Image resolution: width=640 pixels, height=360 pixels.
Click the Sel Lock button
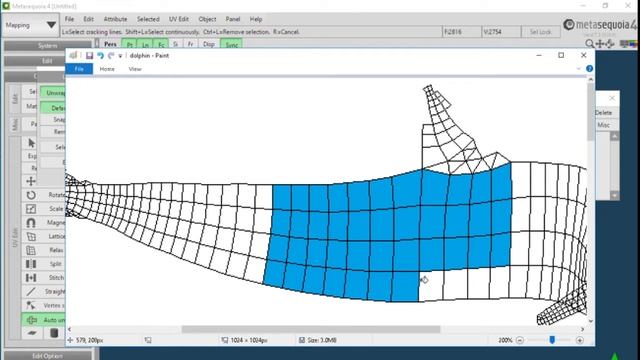coord(540,32)
